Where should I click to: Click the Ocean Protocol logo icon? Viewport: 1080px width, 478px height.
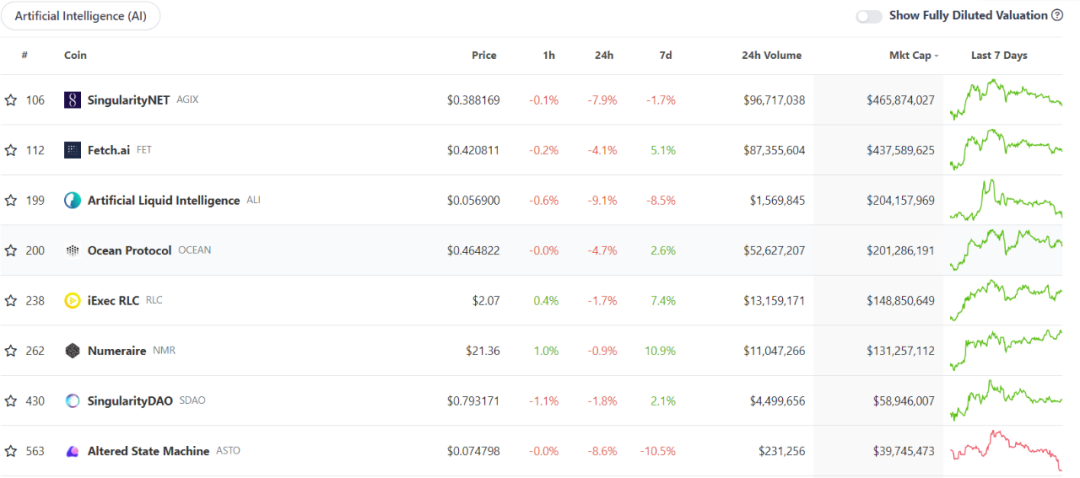72,250
